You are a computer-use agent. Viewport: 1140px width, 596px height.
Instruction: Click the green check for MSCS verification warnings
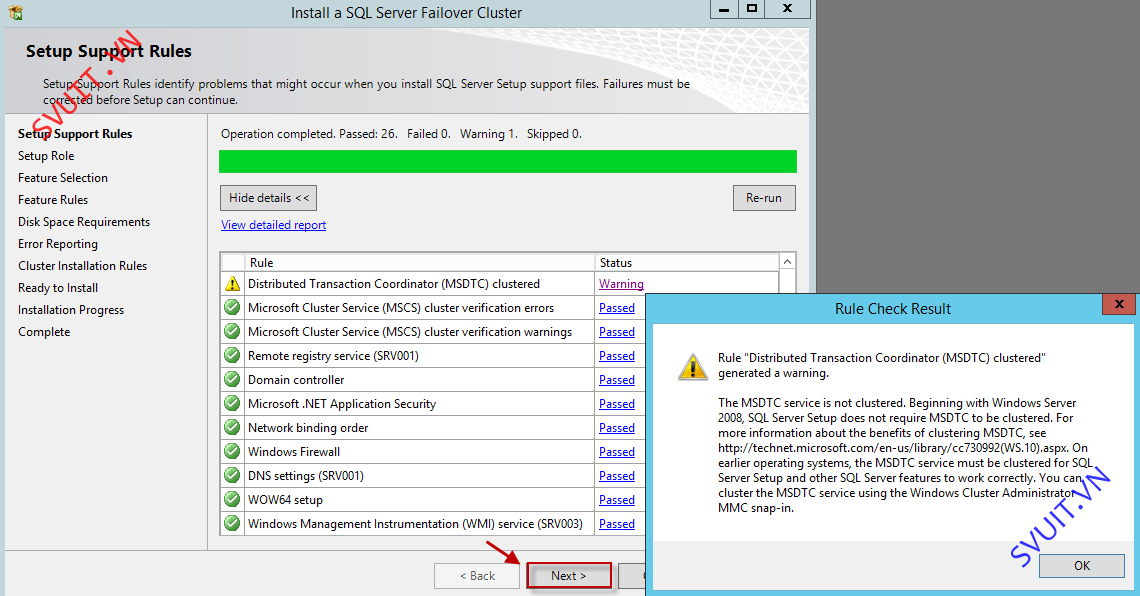(232, 331)
